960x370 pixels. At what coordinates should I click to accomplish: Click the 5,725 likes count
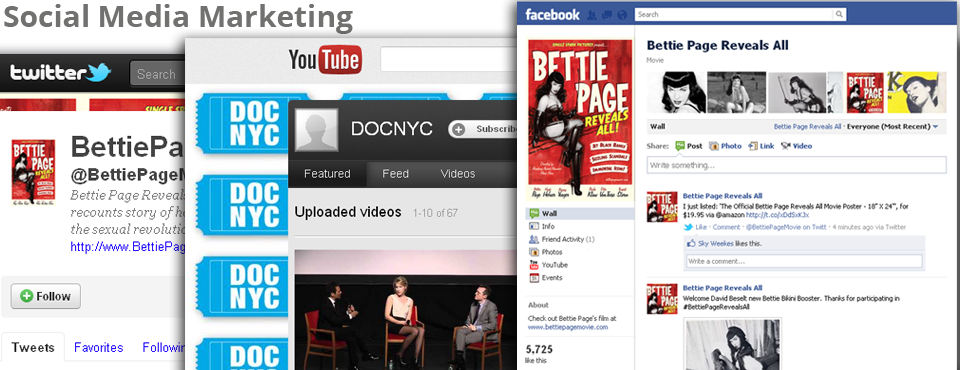click(539, 349)
